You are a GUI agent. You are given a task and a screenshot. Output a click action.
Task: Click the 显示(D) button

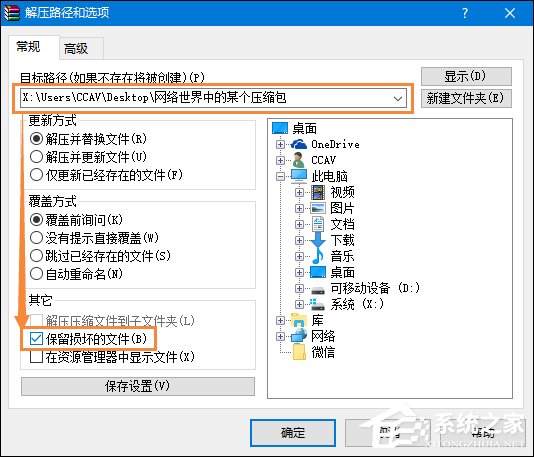(x=466, y=76)
